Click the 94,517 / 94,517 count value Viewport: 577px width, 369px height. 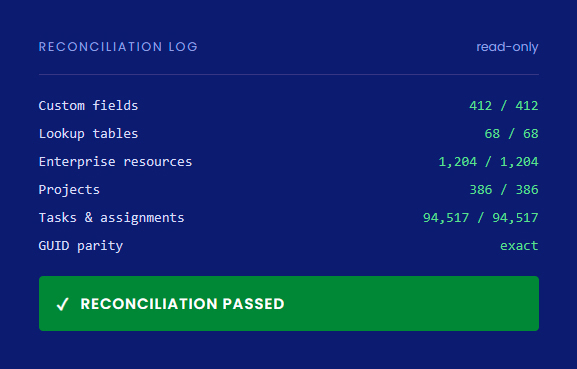(480, 218)
